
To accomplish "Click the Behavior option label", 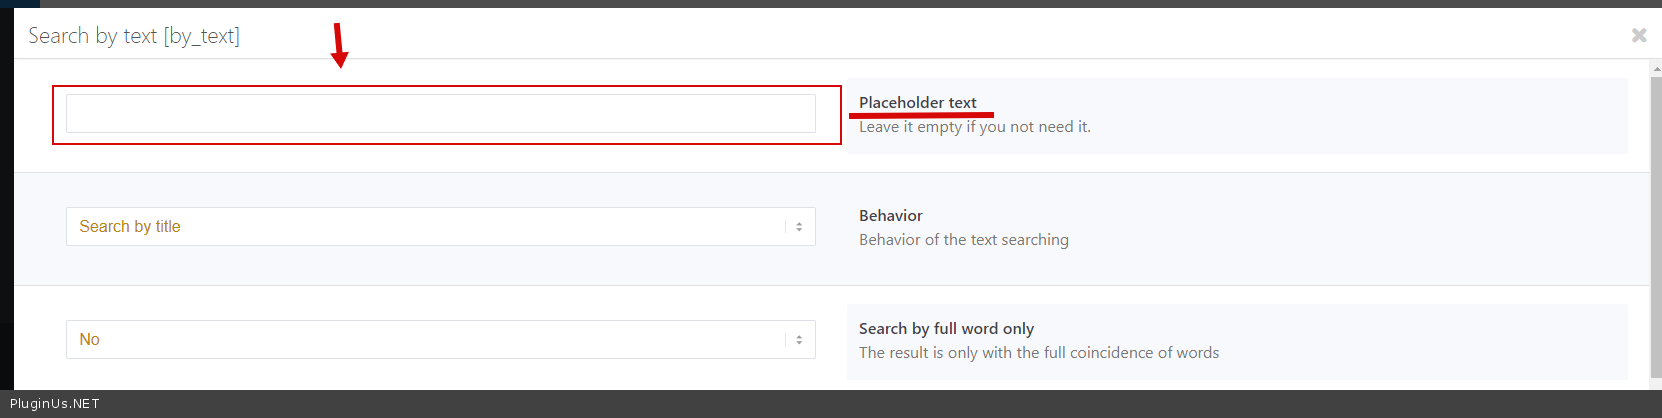I will point(890,215).
